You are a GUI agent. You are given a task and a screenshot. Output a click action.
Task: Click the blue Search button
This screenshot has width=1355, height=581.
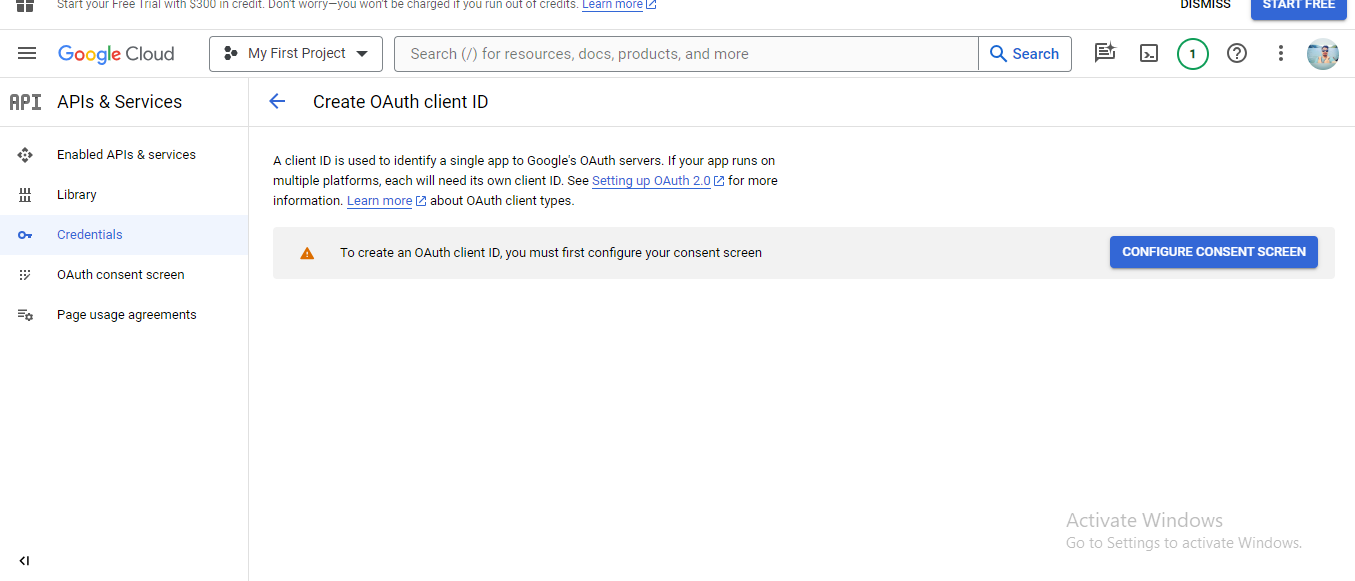tap(1025, 54)
